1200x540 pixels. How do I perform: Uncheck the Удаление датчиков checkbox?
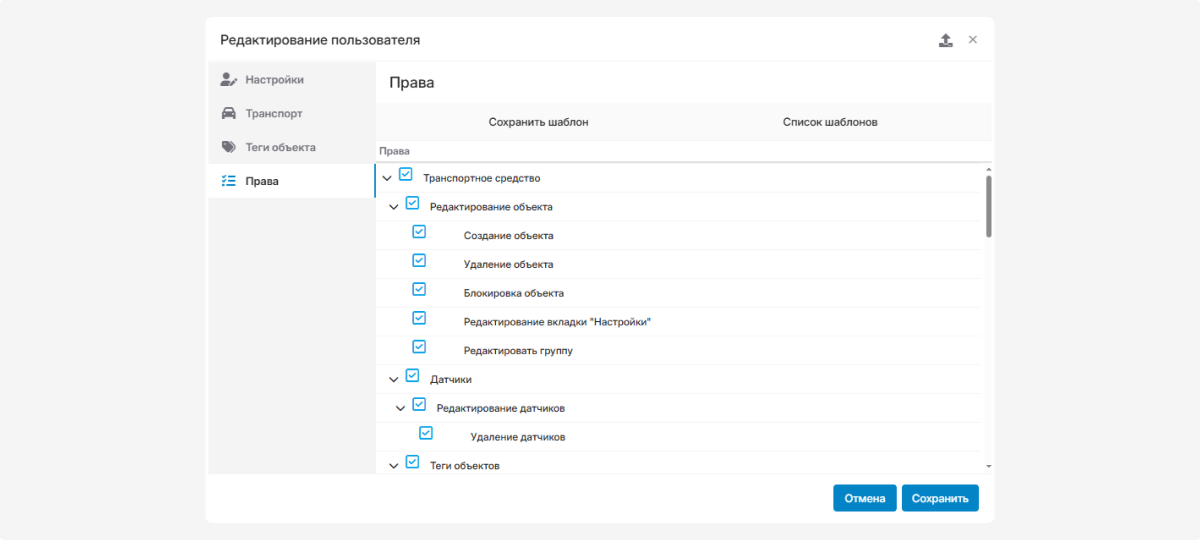click(426, 433)
